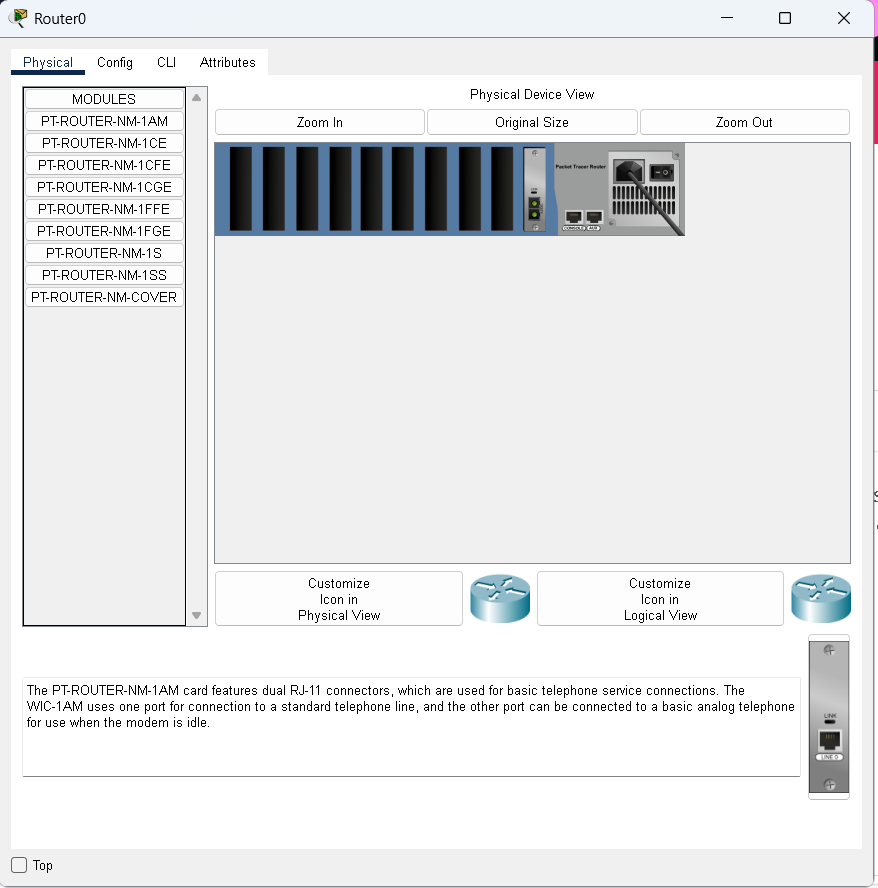
Task: Choose the PT-ROUTER-NM-1FGE module
Action: click(104, 232)
